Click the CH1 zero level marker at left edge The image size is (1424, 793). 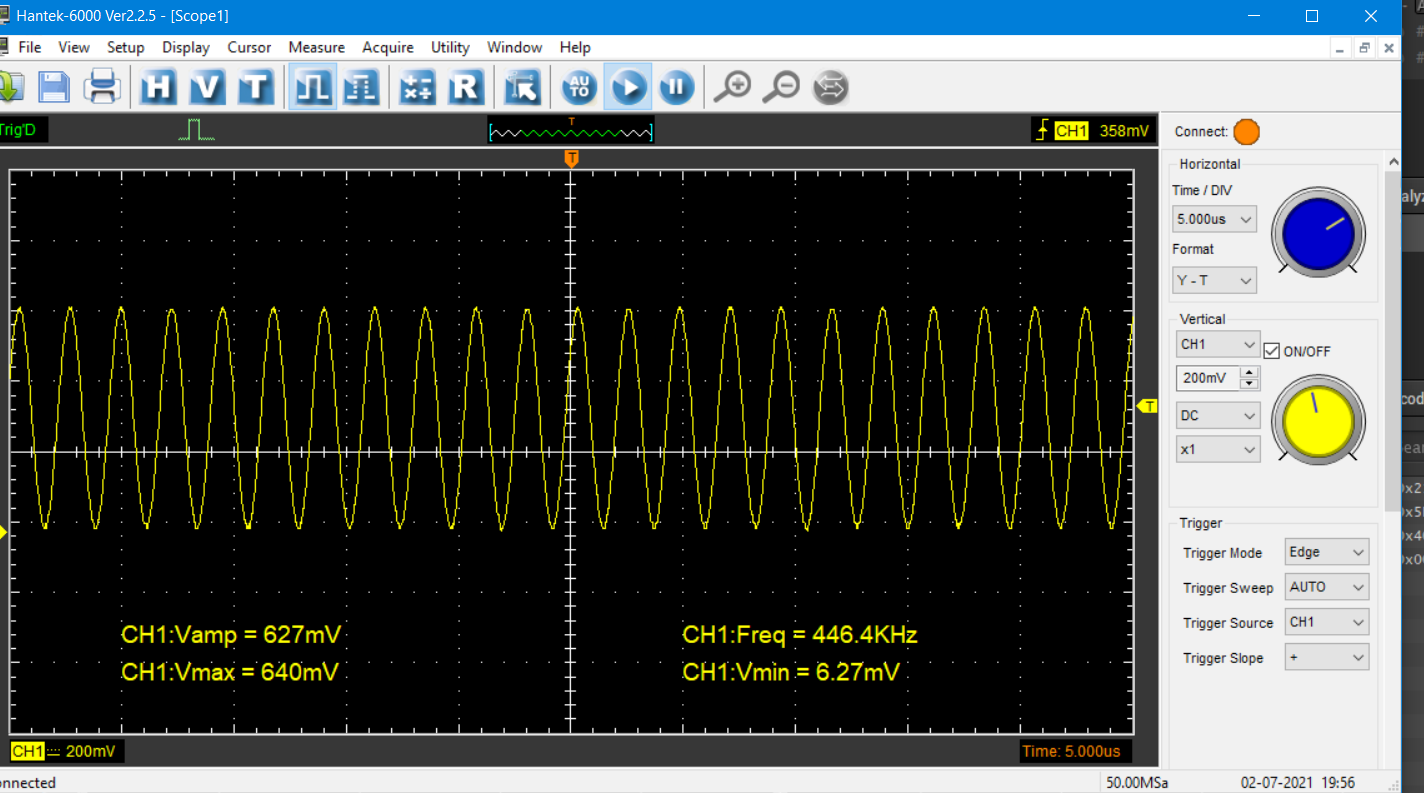click(3, 533)
